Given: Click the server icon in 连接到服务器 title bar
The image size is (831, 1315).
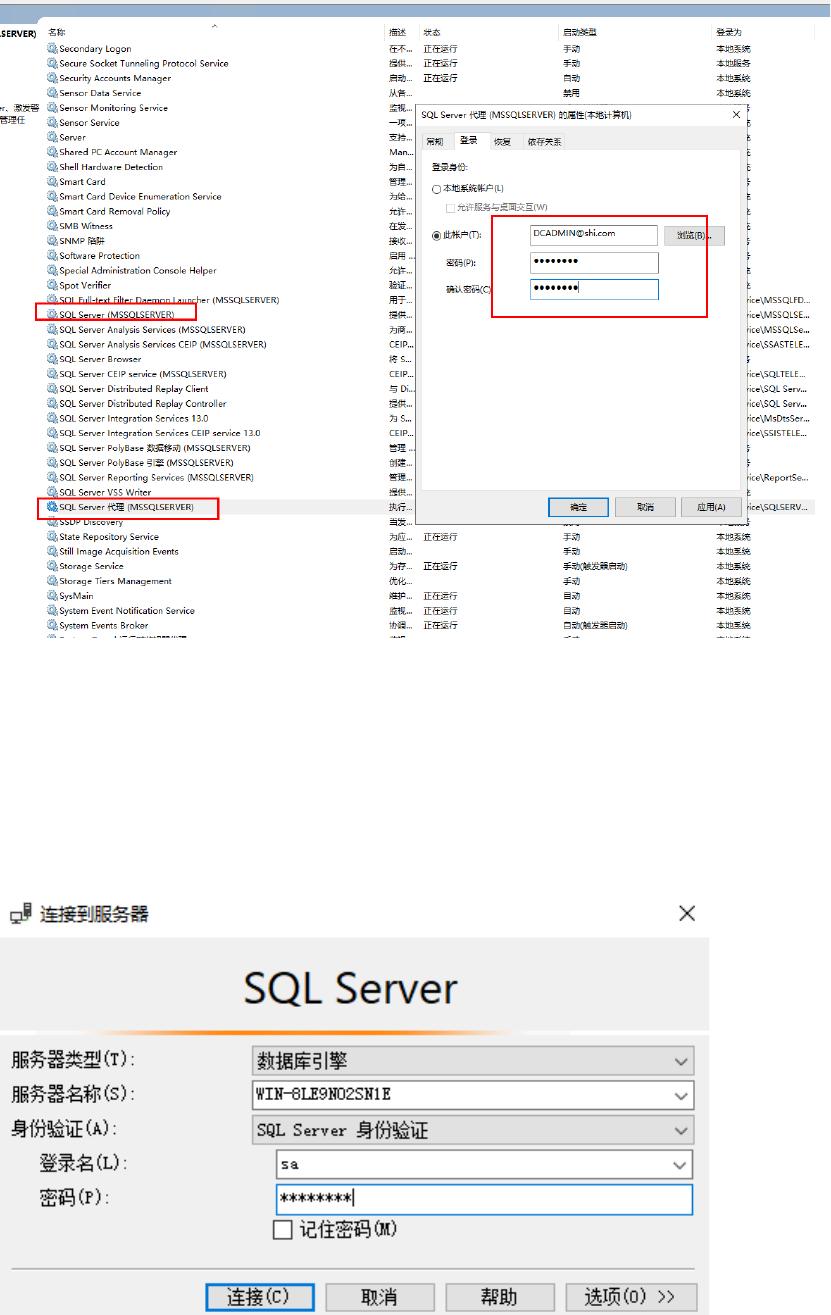Looking at the screenshot, I should pyautogui.click(x=19, y=914).
